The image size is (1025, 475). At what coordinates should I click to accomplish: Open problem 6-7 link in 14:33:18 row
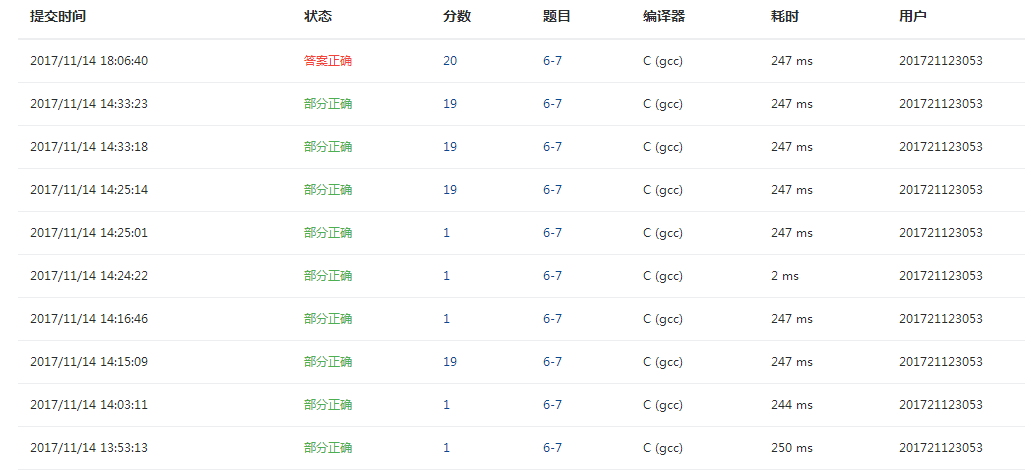click(552, 147)
